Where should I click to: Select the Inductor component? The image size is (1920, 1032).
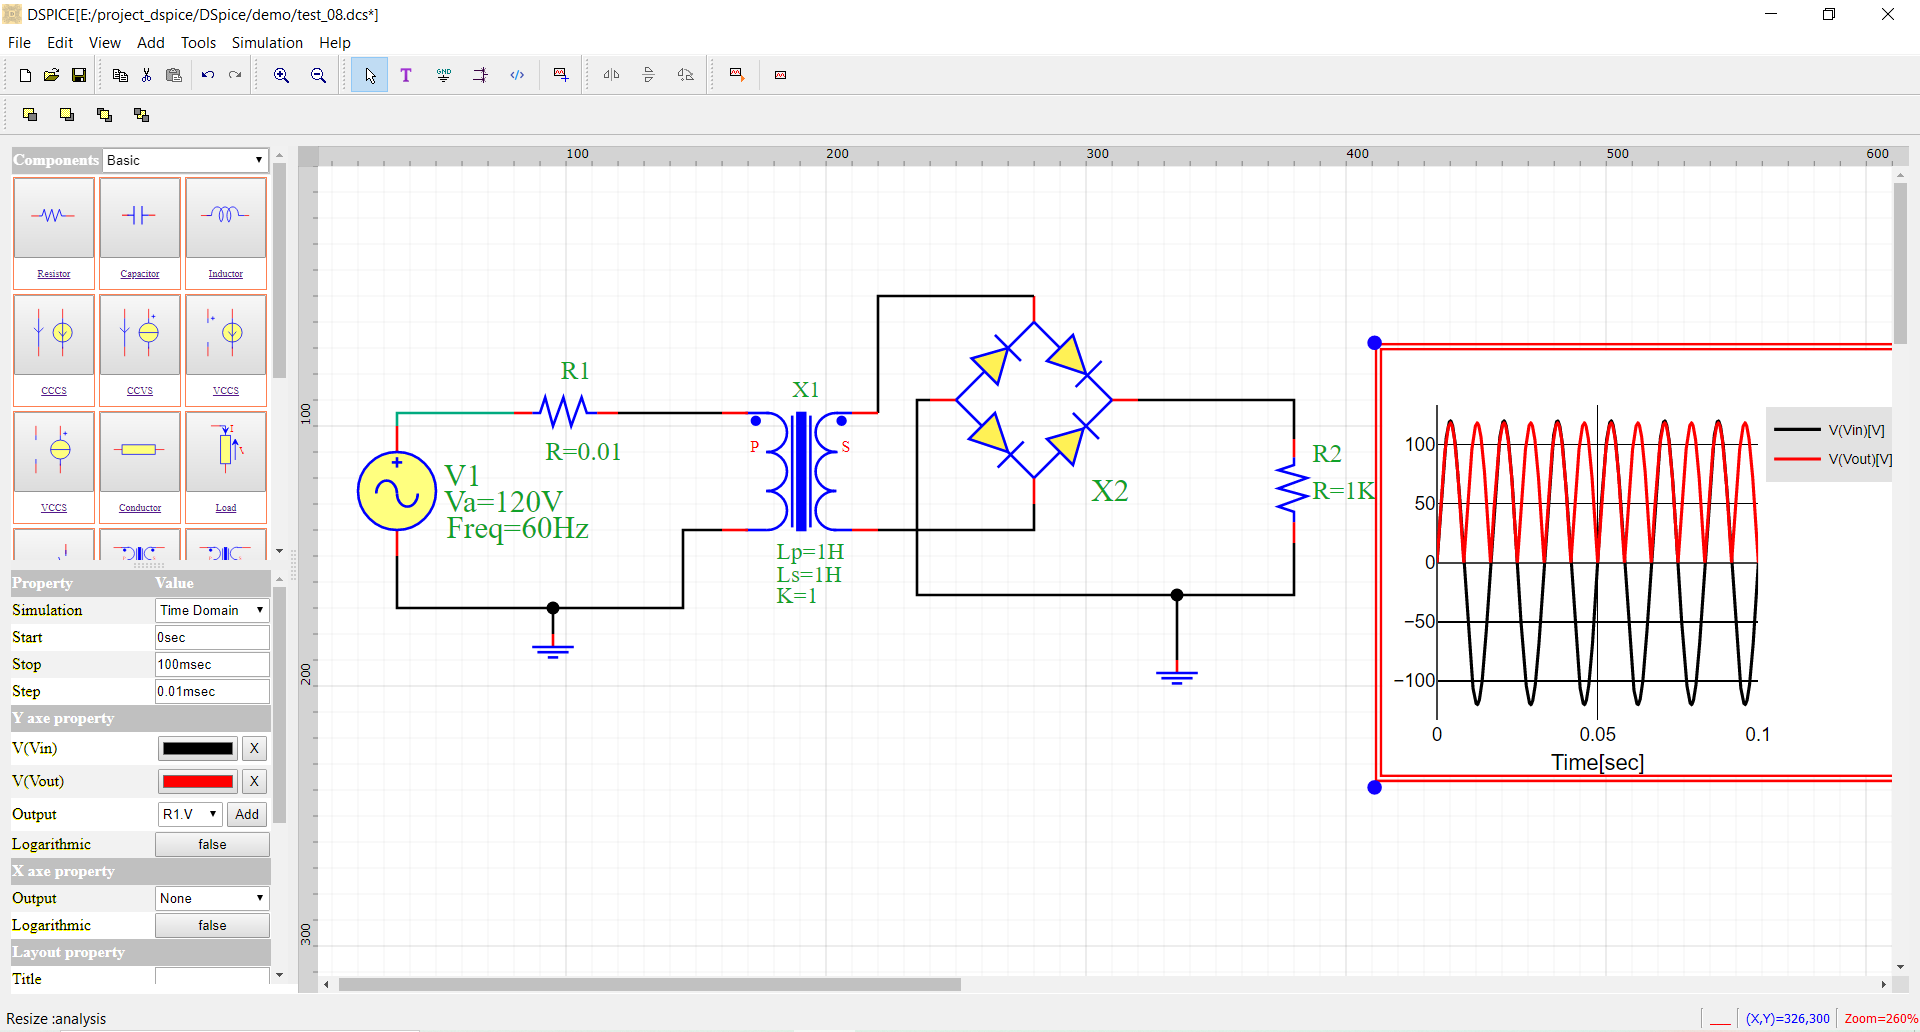coord(225,218)
